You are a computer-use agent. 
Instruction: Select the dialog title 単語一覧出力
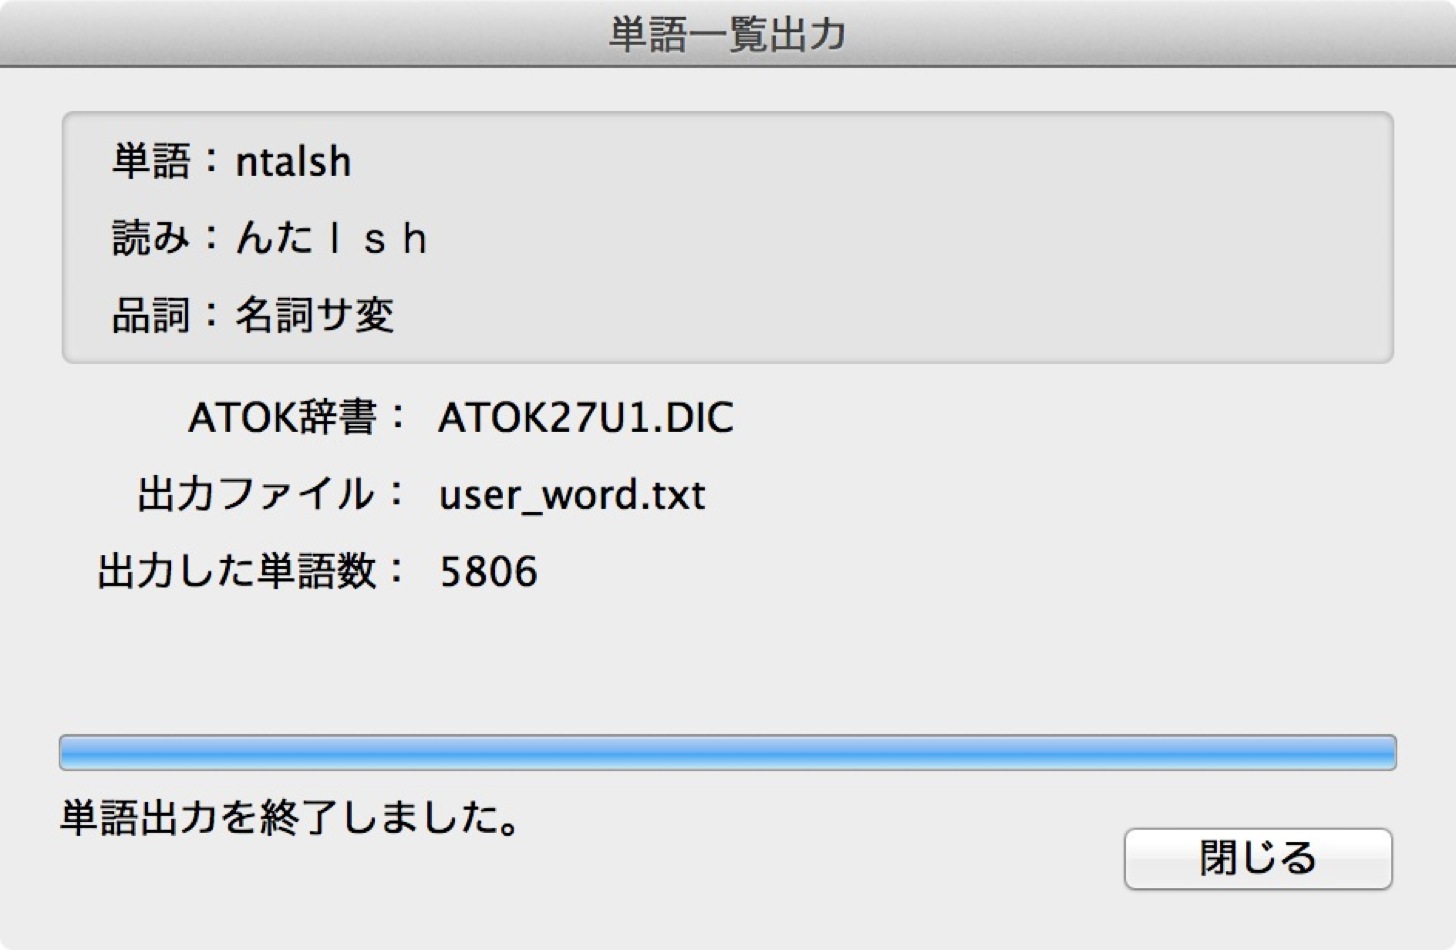coord(728,34)
